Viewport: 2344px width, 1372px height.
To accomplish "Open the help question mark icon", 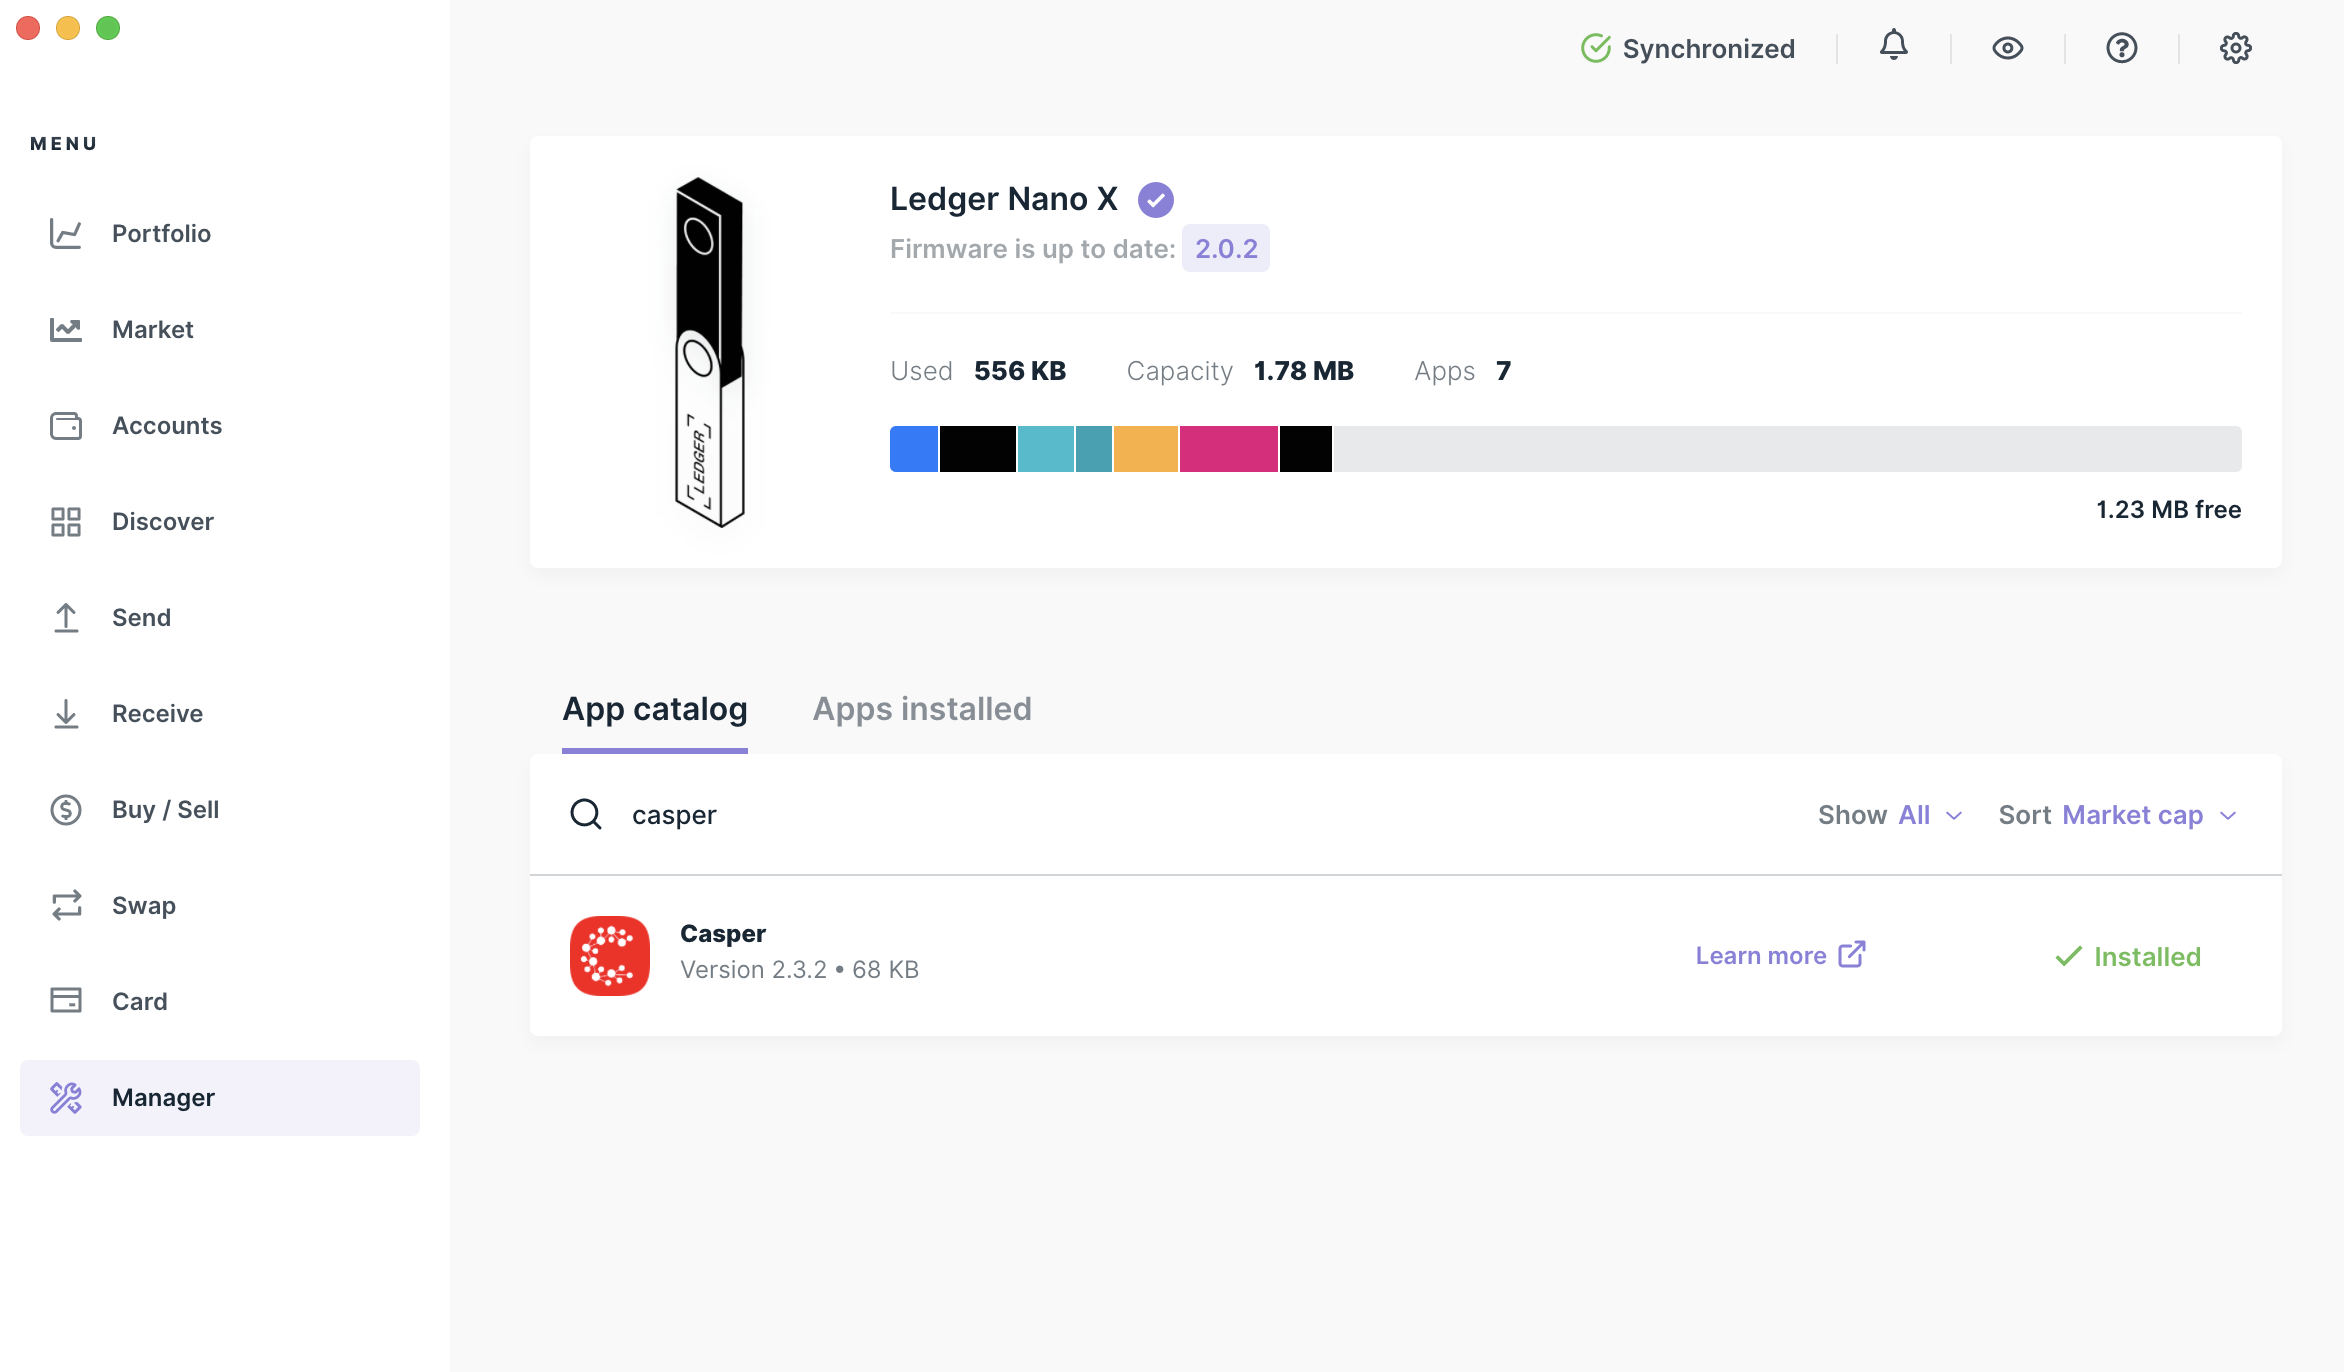I will (2121, 48).
